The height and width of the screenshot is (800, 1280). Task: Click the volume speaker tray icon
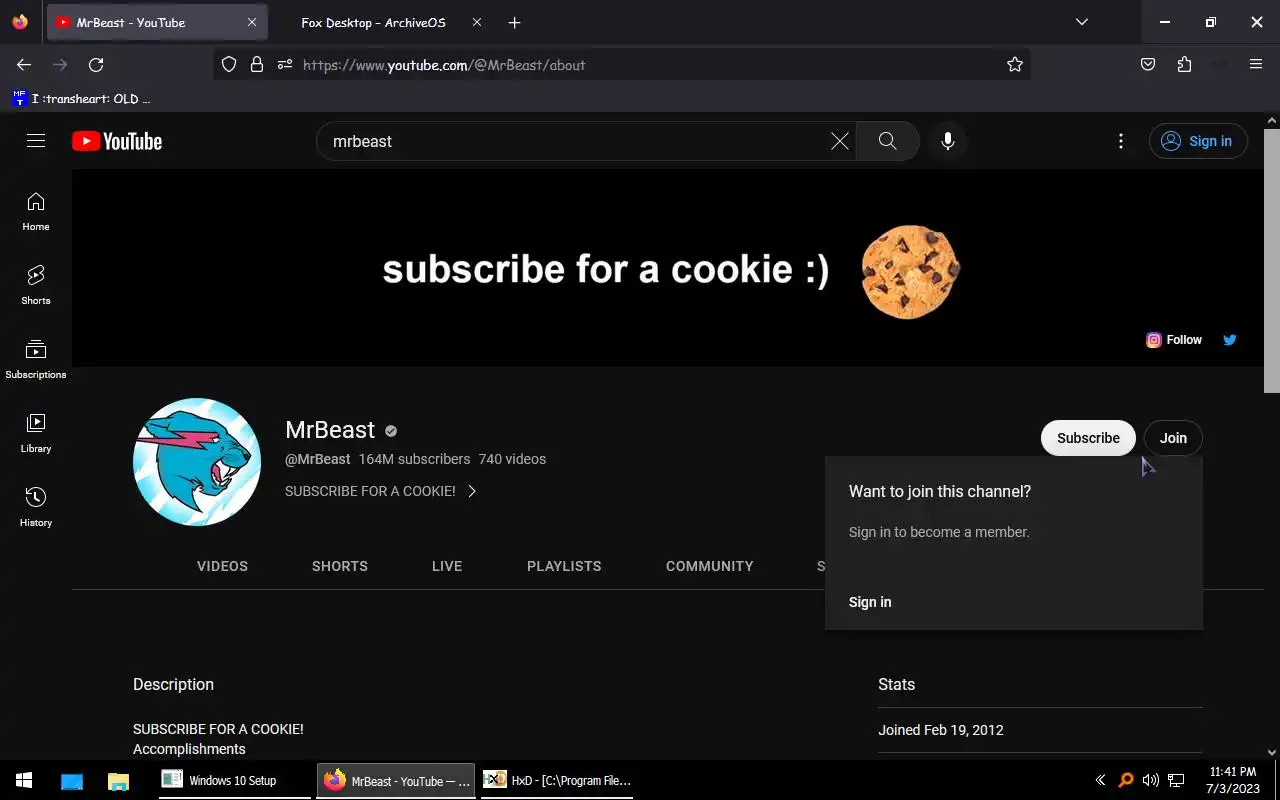click(1151, 780)
